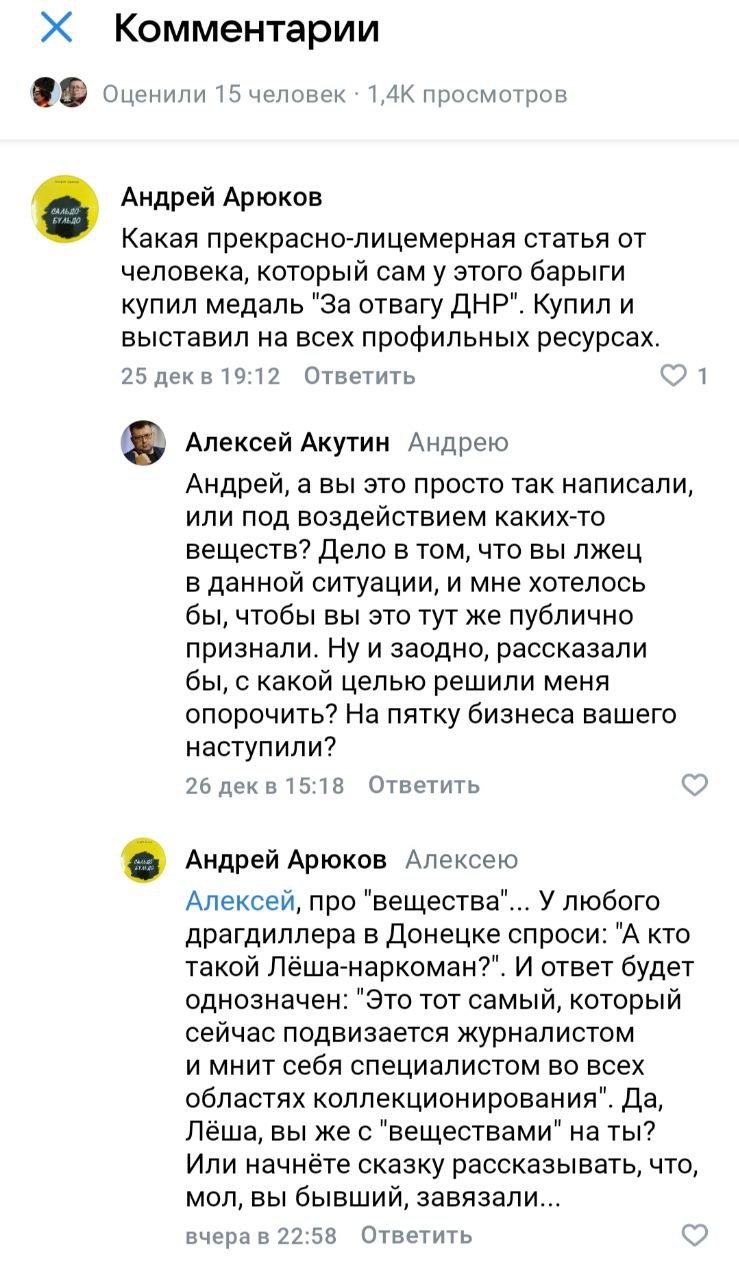This screenshot has height=1280, width=739.
Task: Tap Андрей Арюков's avatar on the top comment
Action: pos(67,210)
